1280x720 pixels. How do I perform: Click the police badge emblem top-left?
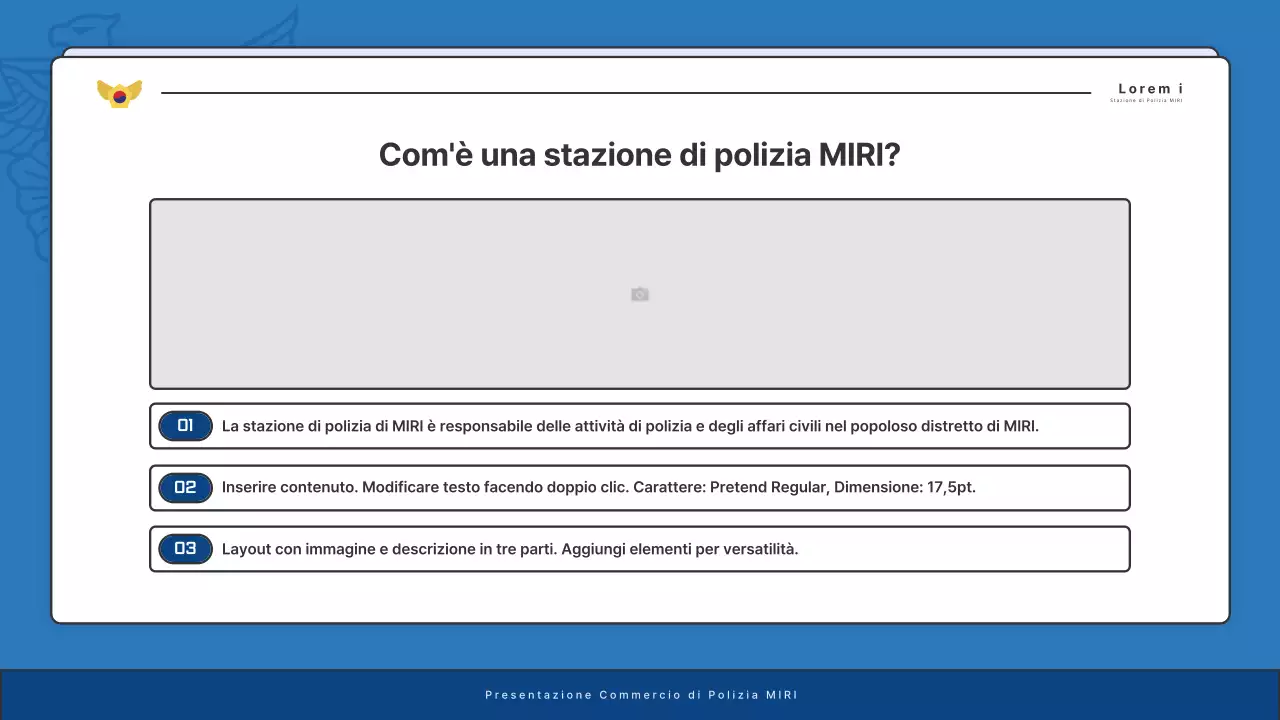click(x=119, y=92)
